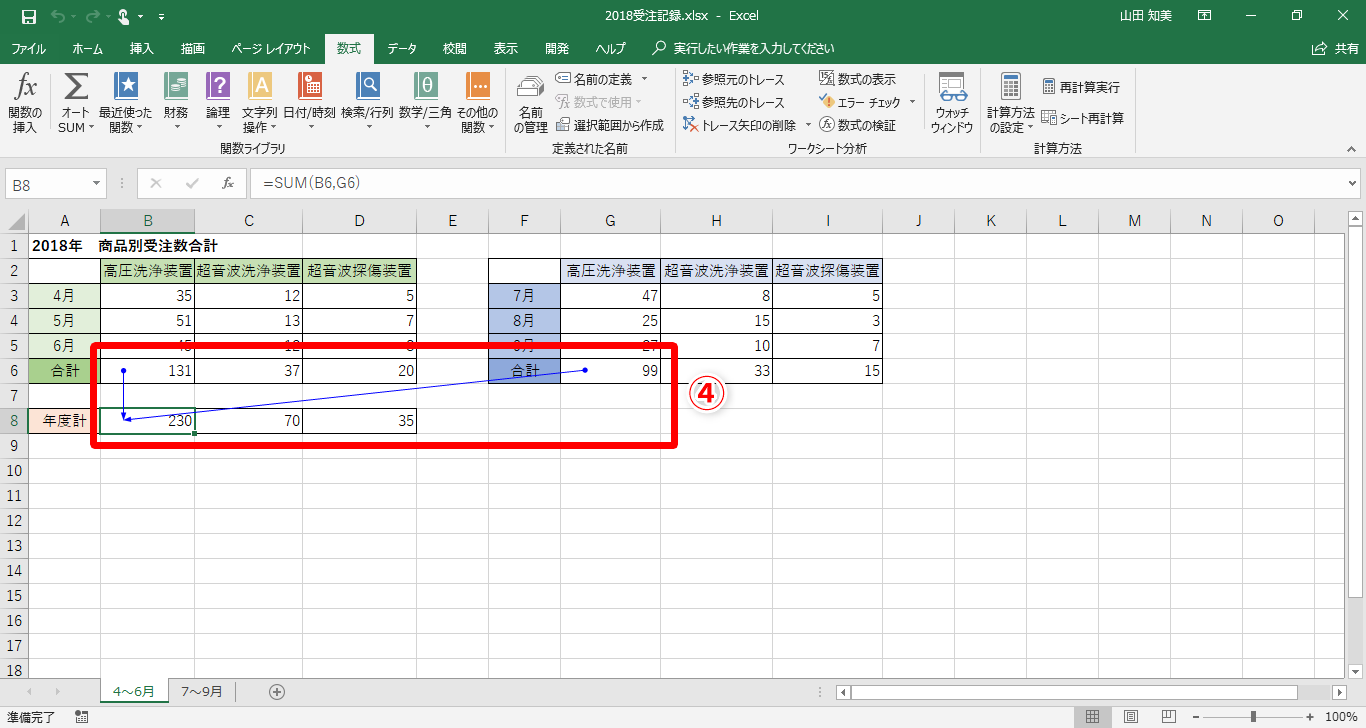Image resolution: width=1366 pixels, height=728 pixels.
Task: Click the Insert Function fx button in formula bar
Action: click(228, 183)
